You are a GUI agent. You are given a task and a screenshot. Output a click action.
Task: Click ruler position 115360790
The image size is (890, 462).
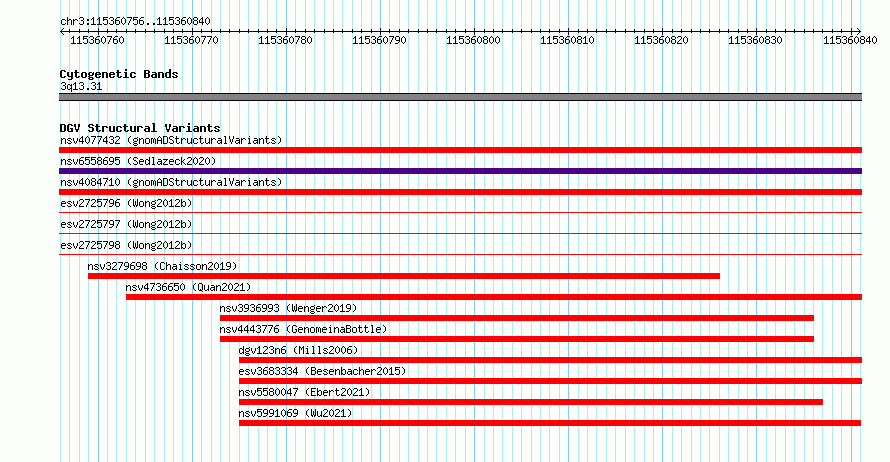click(x=379, y=40)
